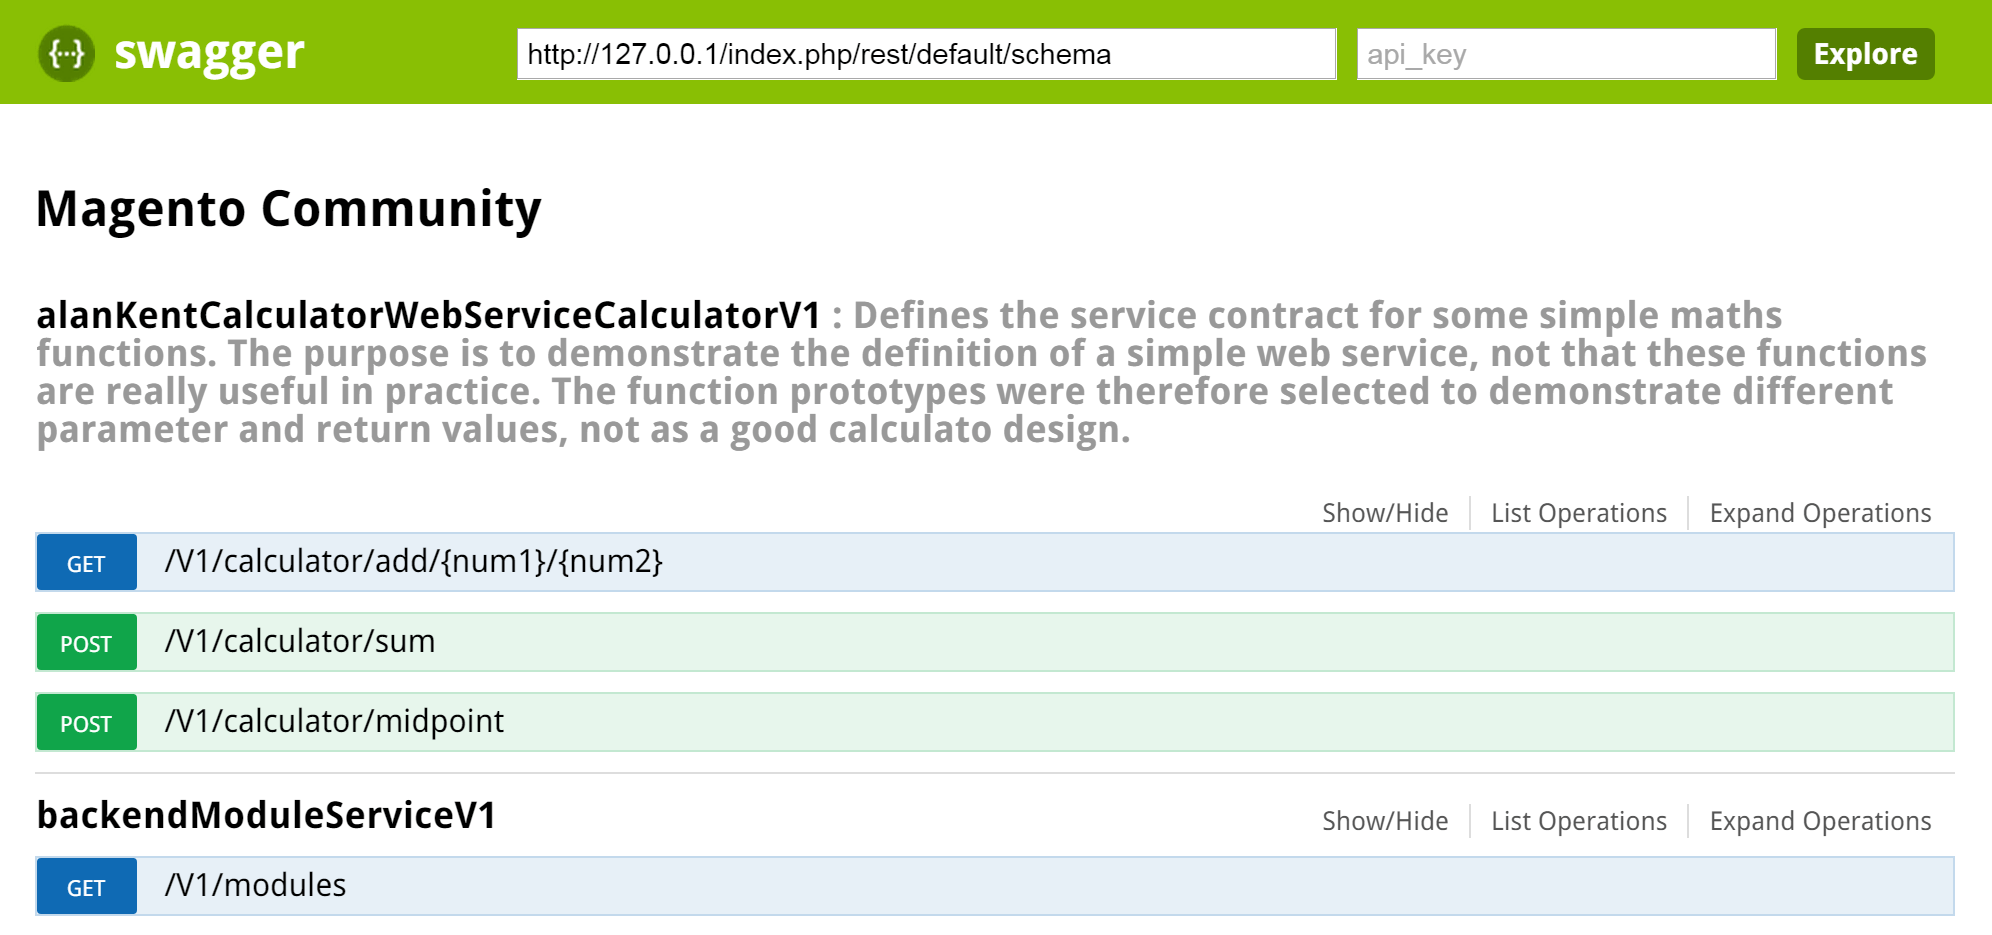This screenshot has height=935, width=1992.
Task: List Operations for backendModuleServiceV1
Action: (x=1578, y=821)
